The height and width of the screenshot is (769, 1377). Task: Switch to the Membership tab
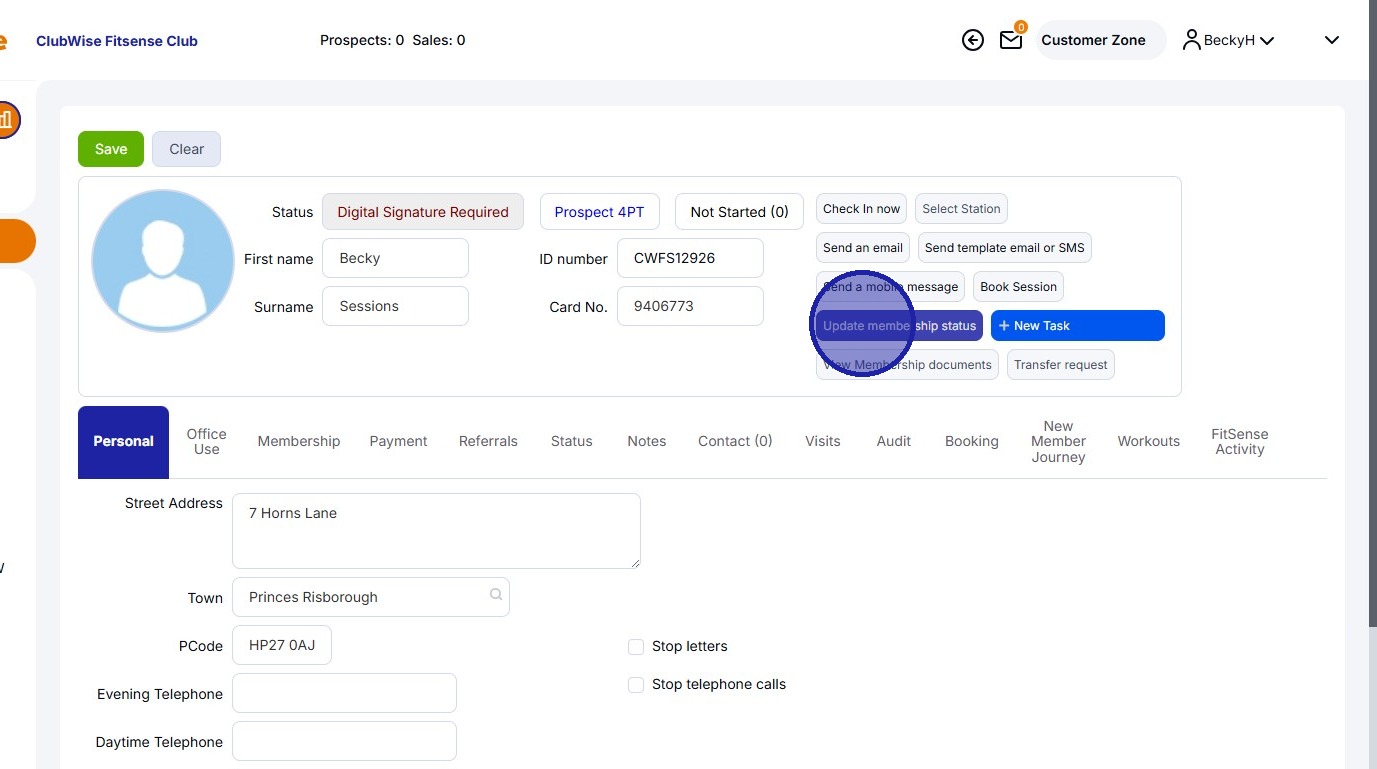[x=298, y=441]
